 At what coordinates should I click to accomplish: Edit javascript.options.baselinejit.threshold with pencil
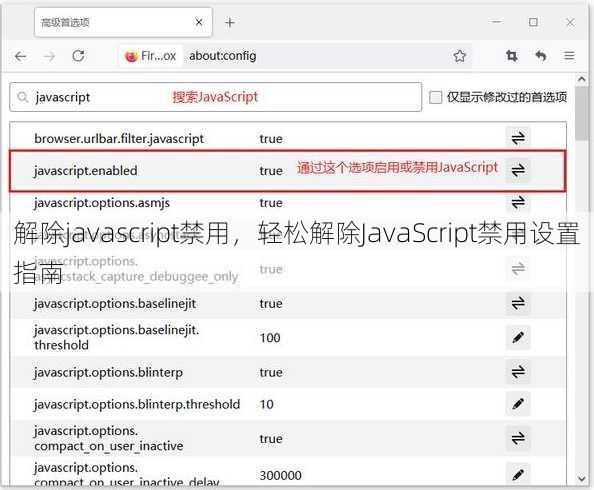click(x=518, y=337)
